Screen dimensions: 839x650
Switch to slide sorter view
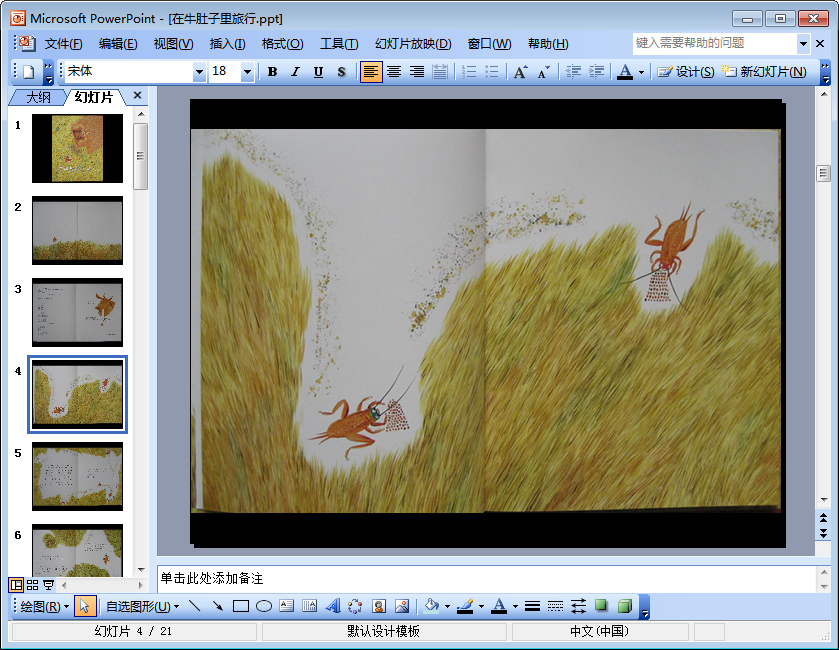click(x=32, y=585)
